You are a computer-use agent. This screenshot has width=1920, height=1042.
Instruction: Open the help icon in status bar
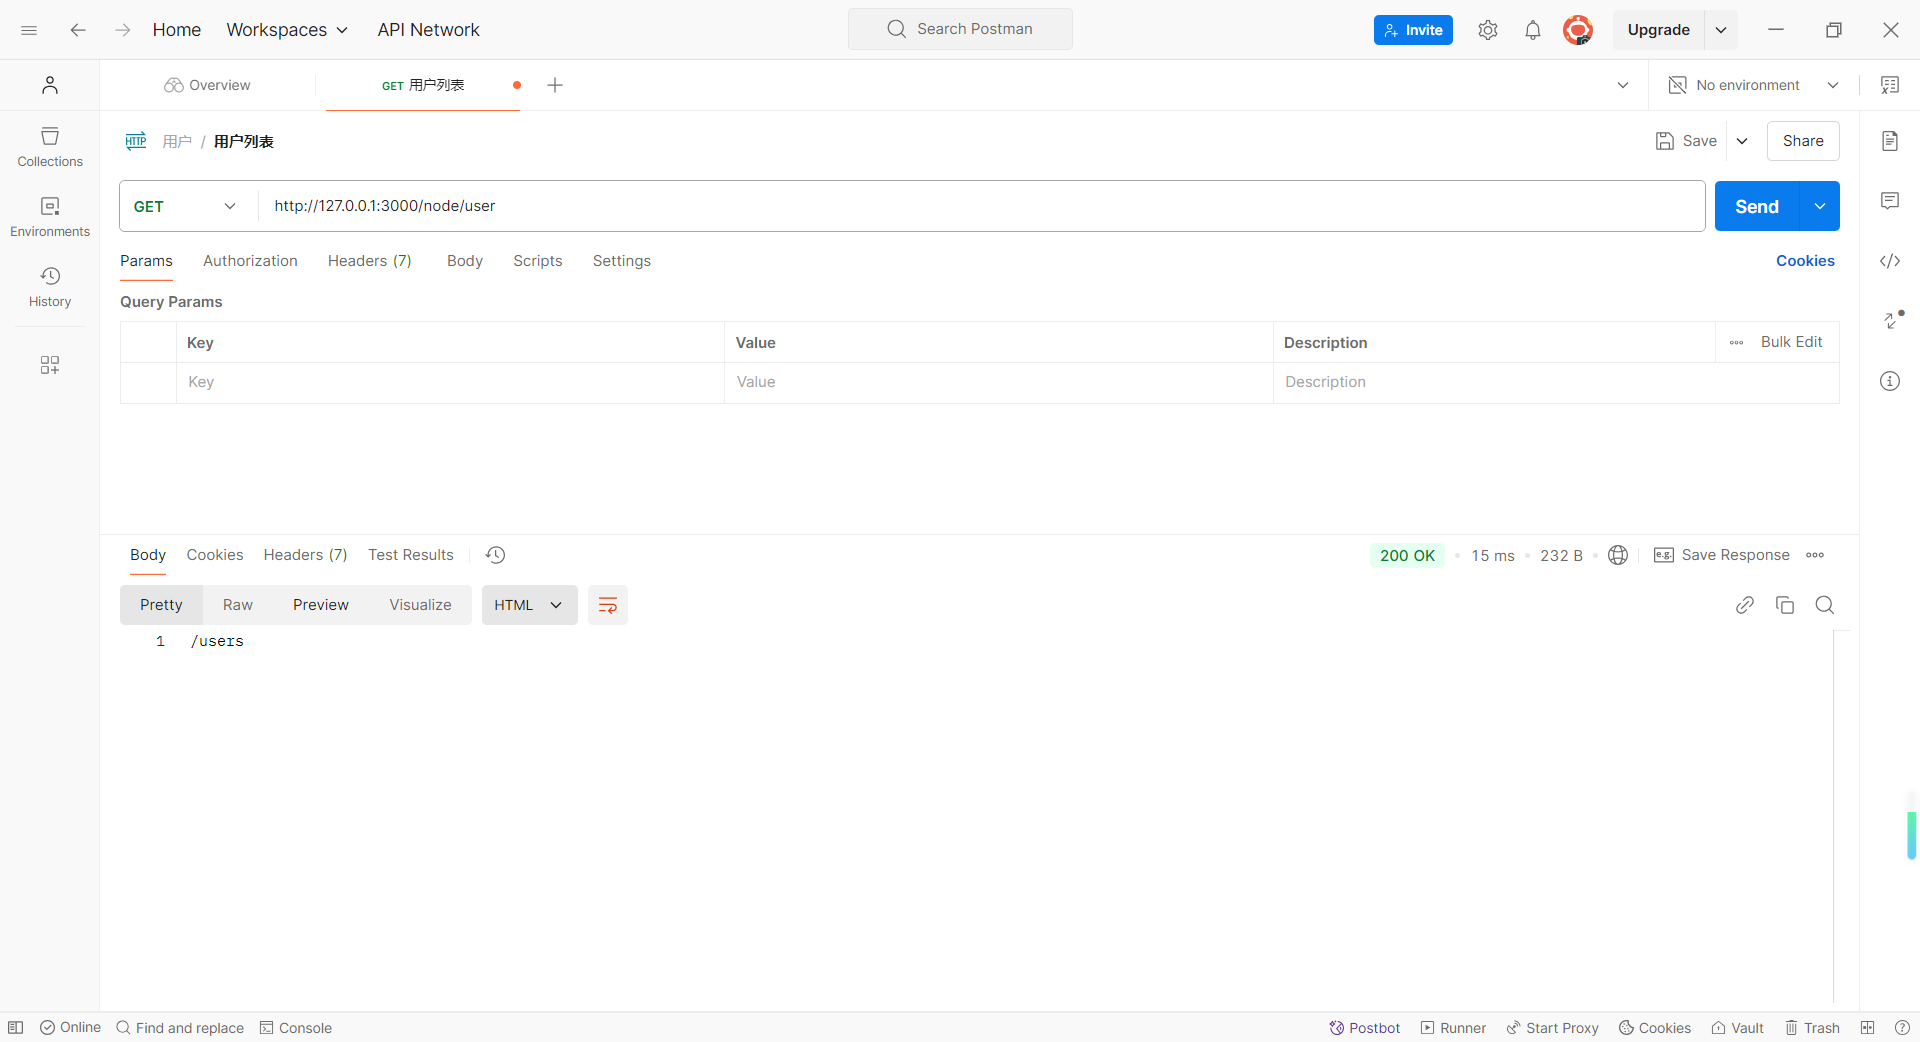(x=1902, y=1028)
